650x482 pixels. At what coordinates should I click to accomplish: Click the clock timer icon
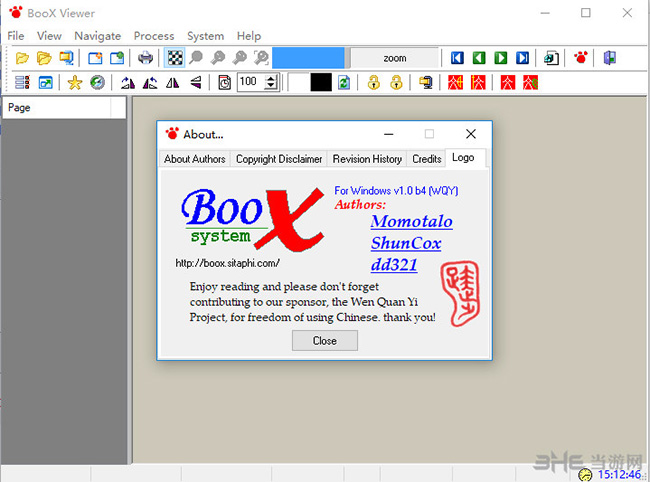(x=224, y=83)
